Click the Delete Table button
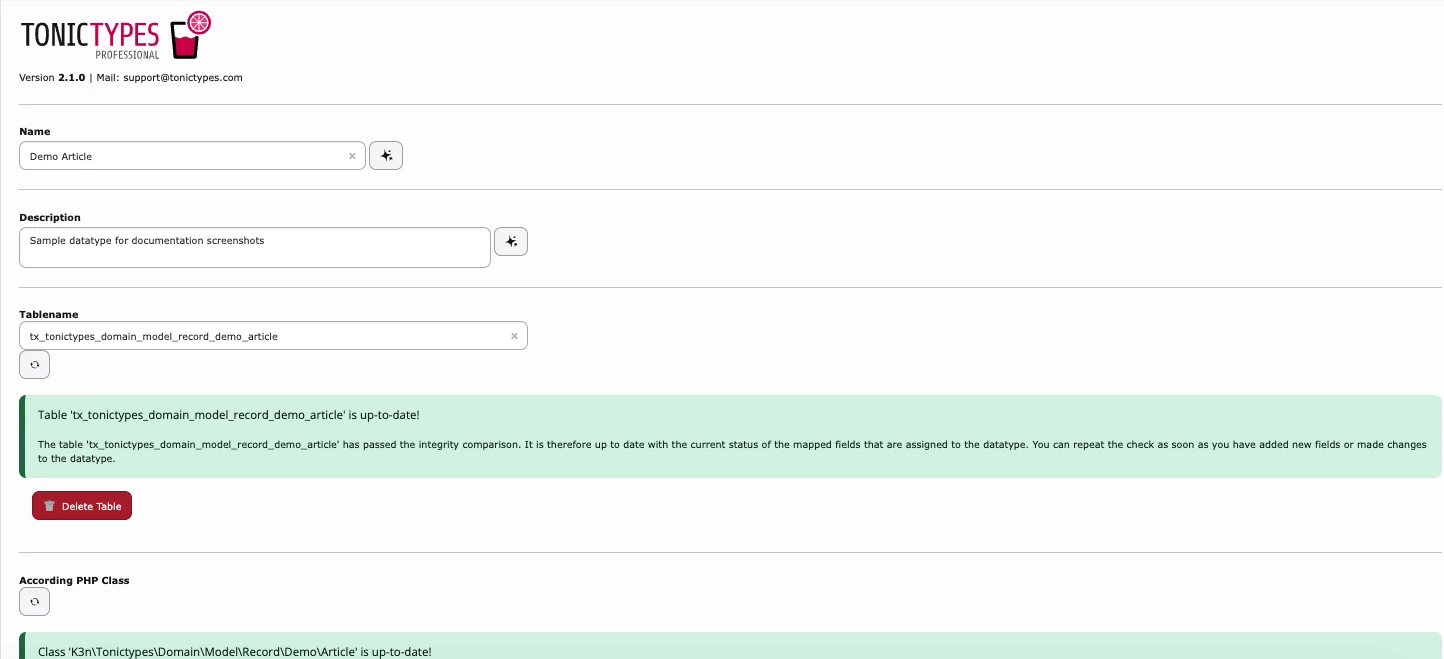The image size is (1444, 659). 82,506
